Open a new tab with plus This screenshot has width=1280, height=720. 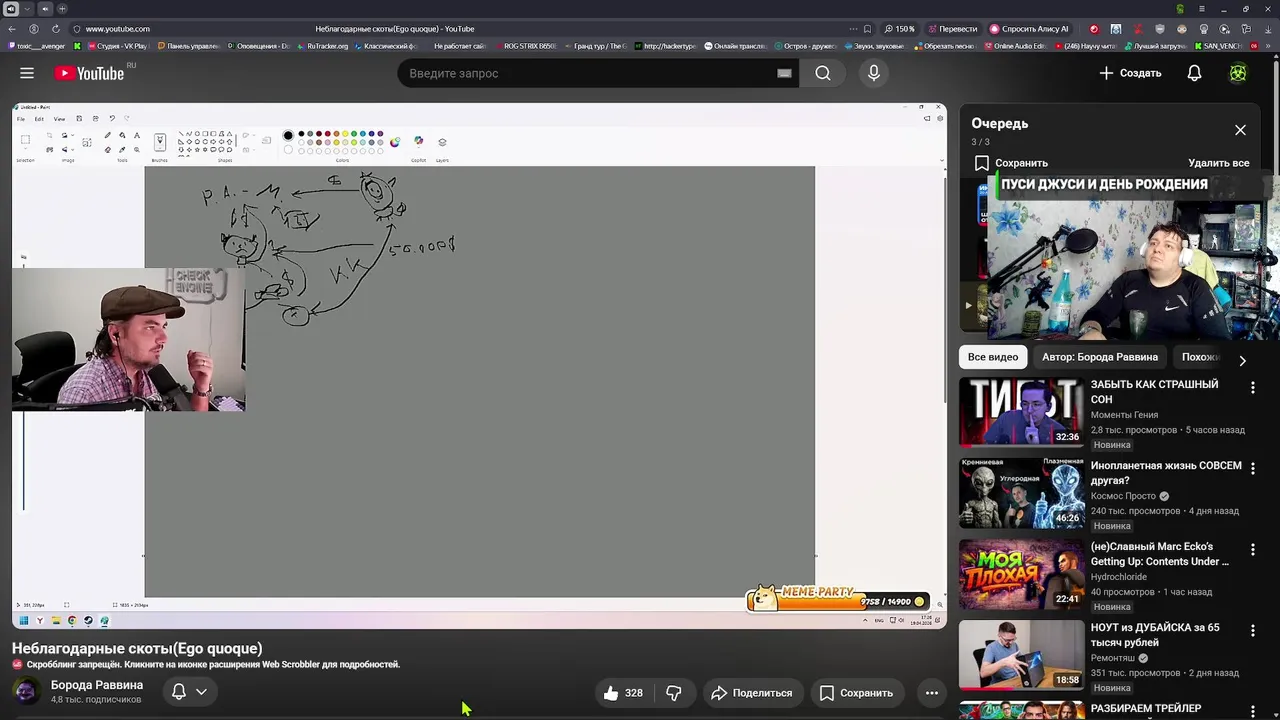coord(63,9)
